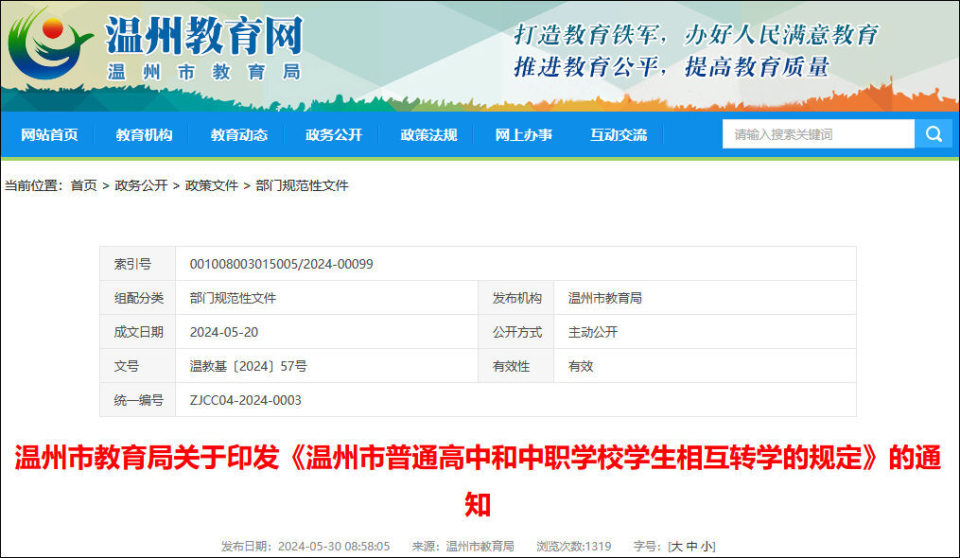
Task: Click the red article title heading
Action: 478,481
